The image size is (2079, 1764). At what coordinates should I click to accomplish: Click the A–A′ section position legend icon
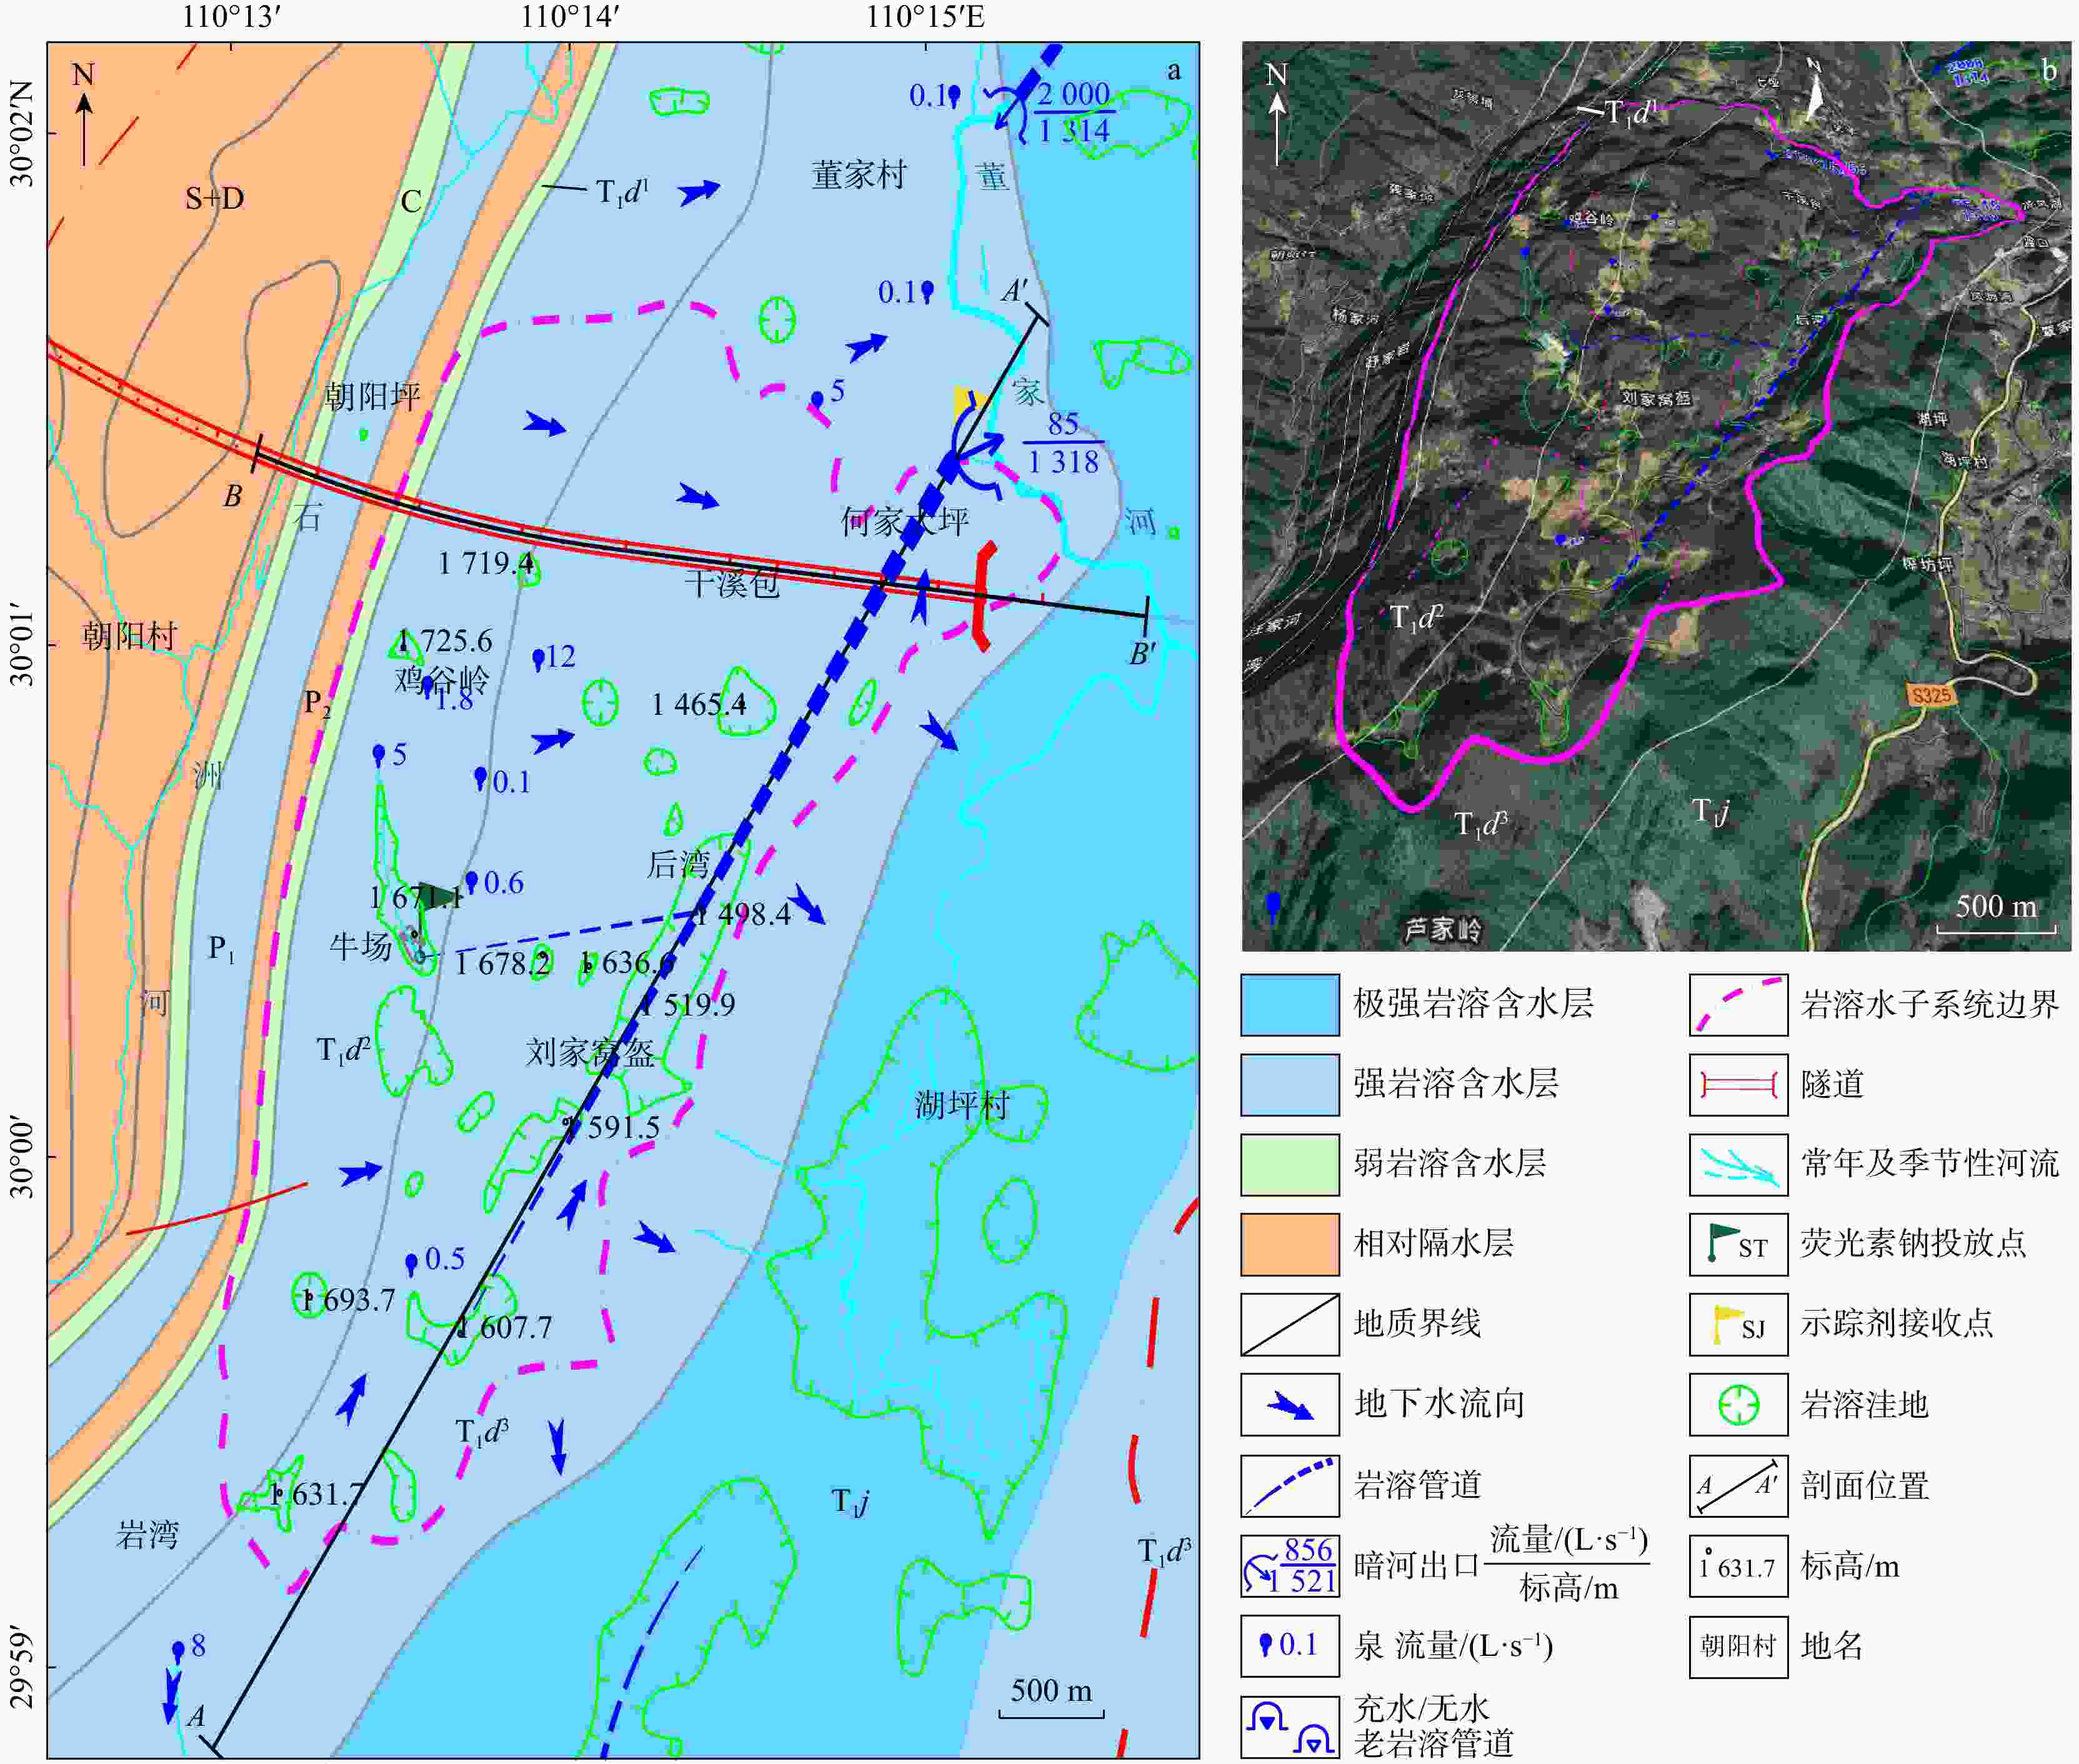[1738, 1485]
